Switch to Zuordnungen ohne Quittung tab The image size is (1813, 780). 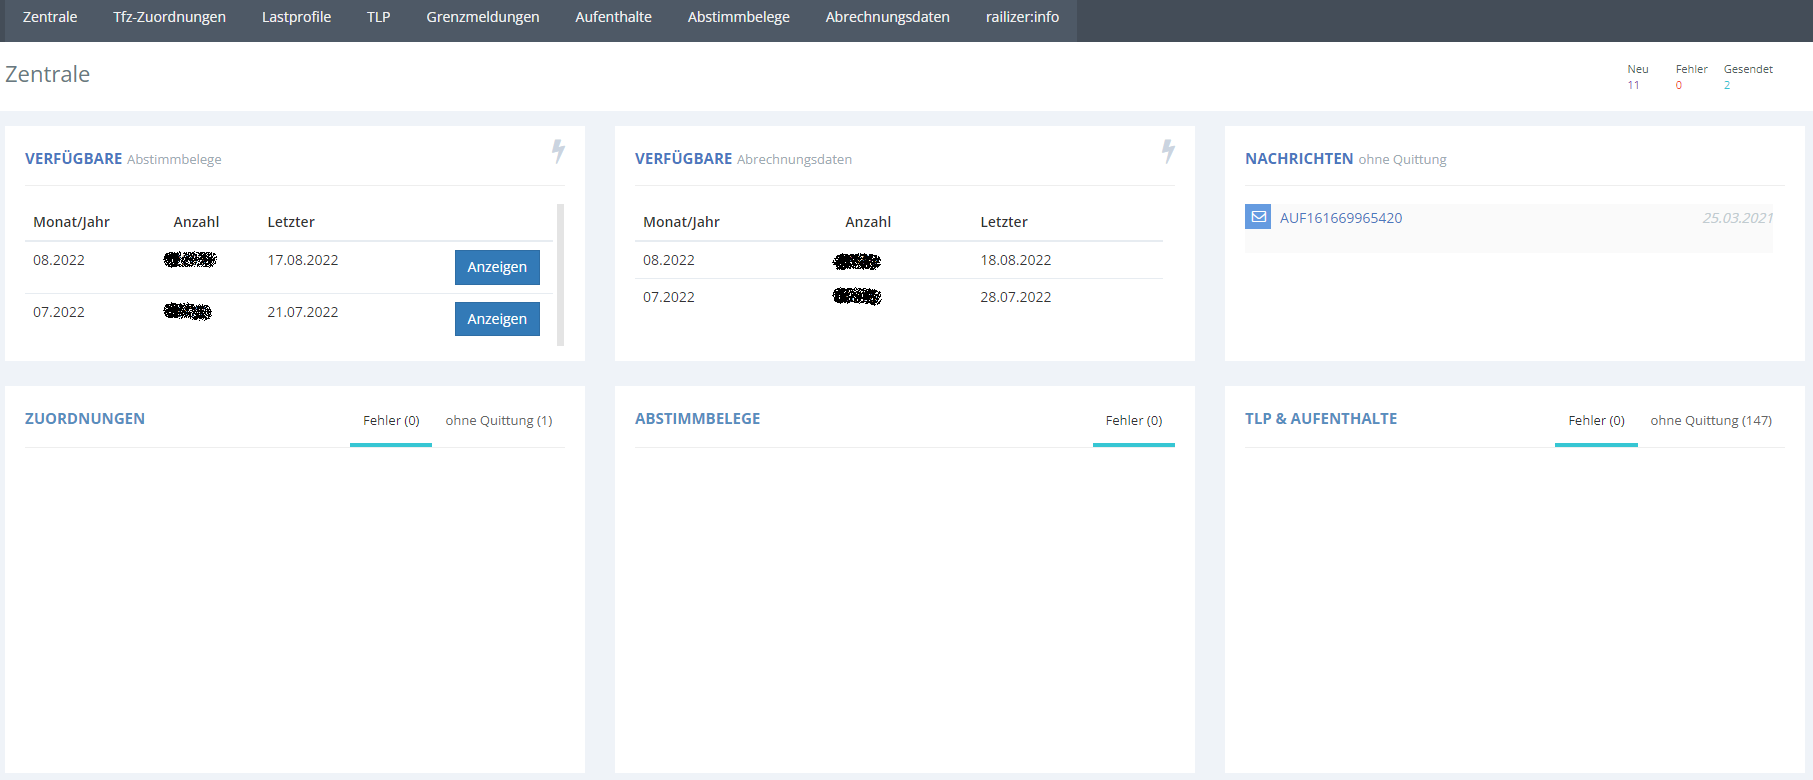[498, 421]
